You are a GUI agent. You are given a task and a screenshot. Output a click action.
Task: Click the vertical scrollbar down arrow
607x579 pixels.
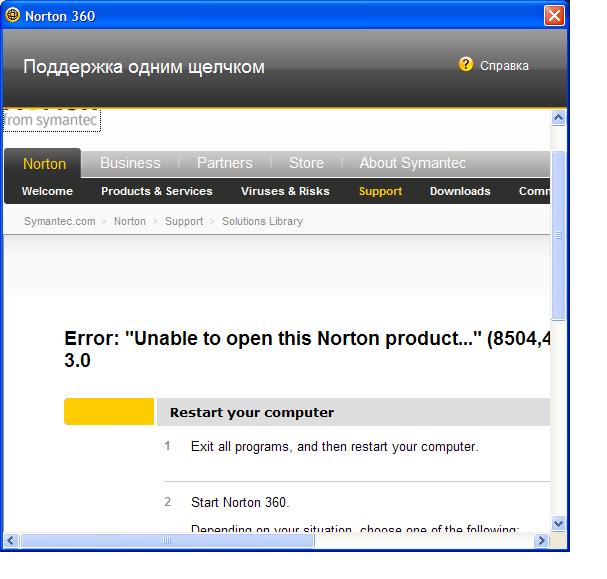click(558, 524)
